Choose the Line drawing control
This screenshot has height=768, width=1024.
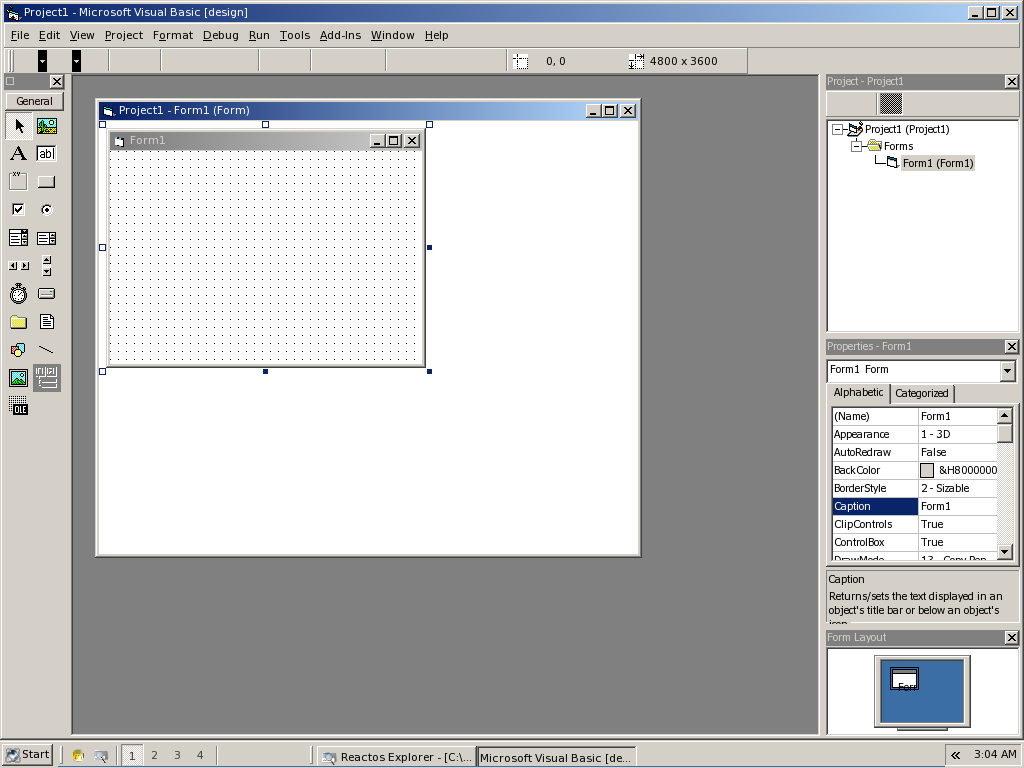click(46, 350)
